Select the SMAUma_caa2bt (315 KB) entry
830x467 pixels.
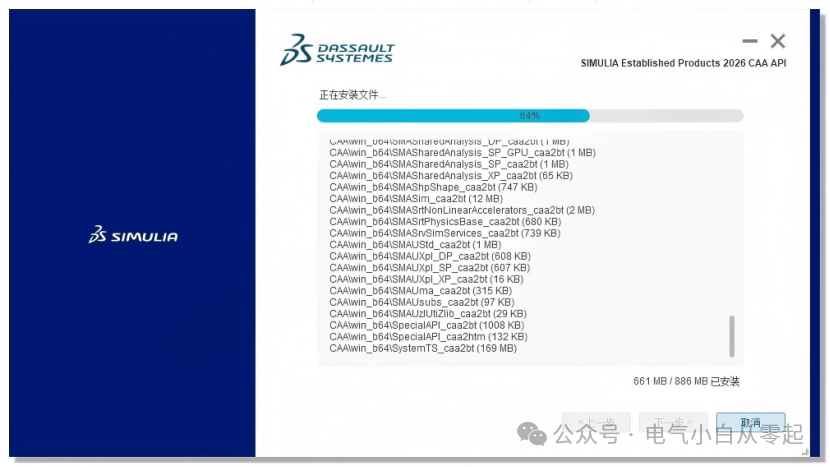420,291
